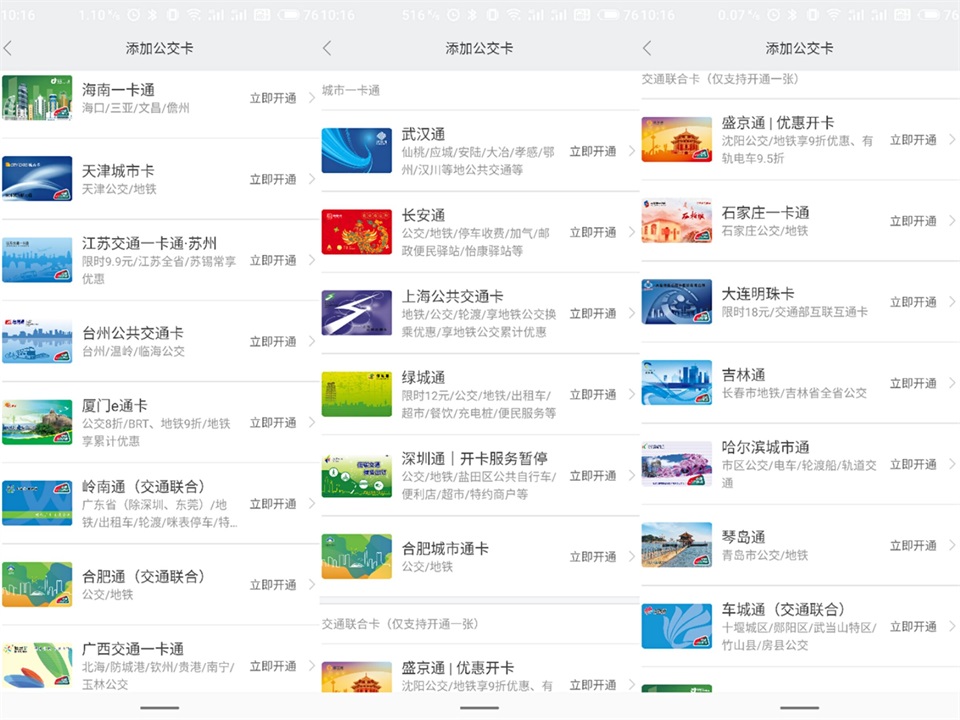This screenshot has width=960, height=720.
Task: Tap the title text 海南一卡通
Action: click(118, 90)
